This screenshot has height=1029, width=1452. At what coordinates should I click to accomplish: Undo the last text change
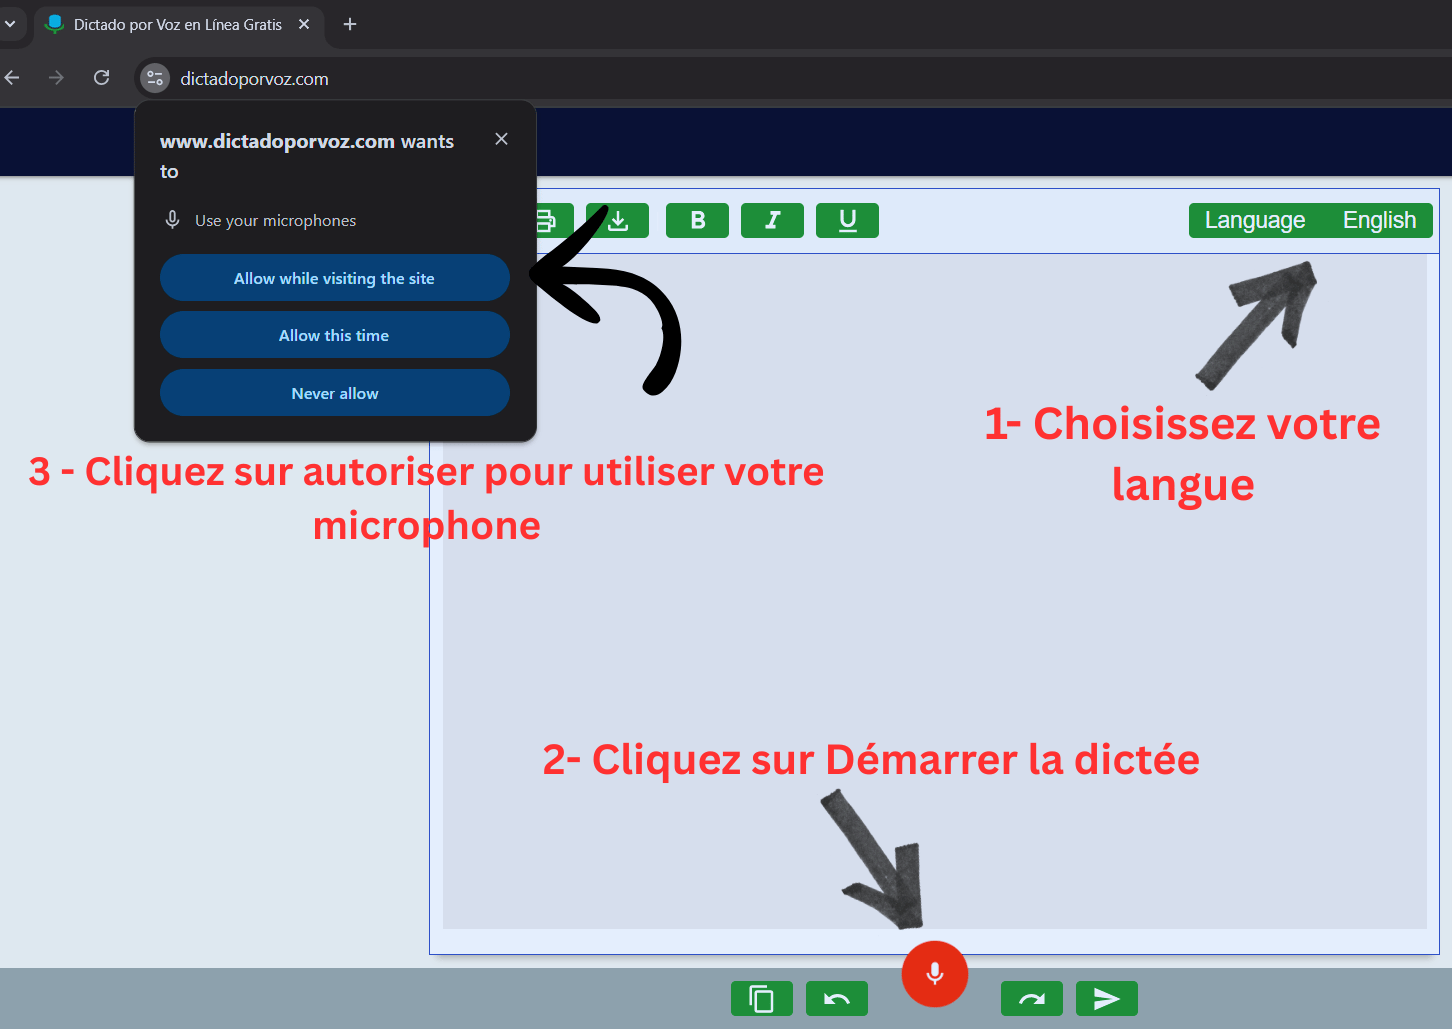click(837, 998)
